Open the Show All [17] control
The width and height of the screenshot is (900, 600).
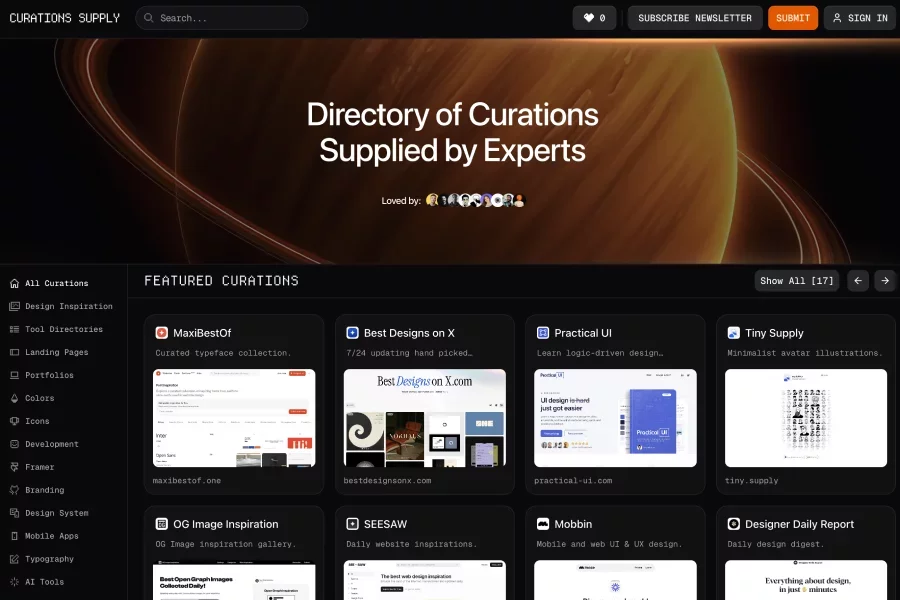[796, 281]
